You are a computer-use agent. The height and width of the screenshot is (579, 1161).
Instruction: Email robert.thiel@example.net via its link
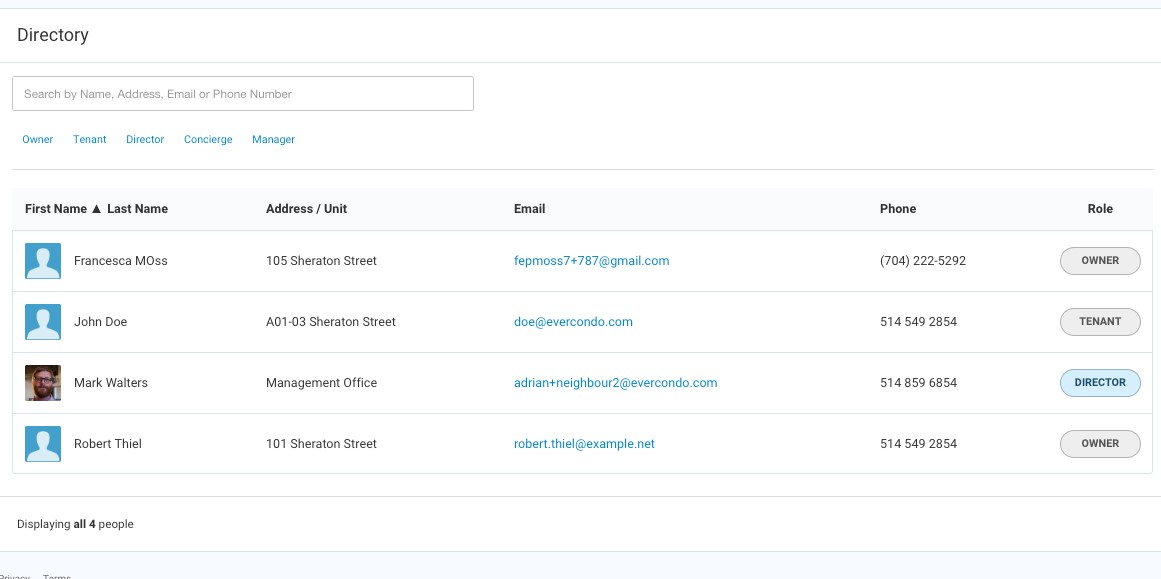pyautogui.click(x=582, y=443)
